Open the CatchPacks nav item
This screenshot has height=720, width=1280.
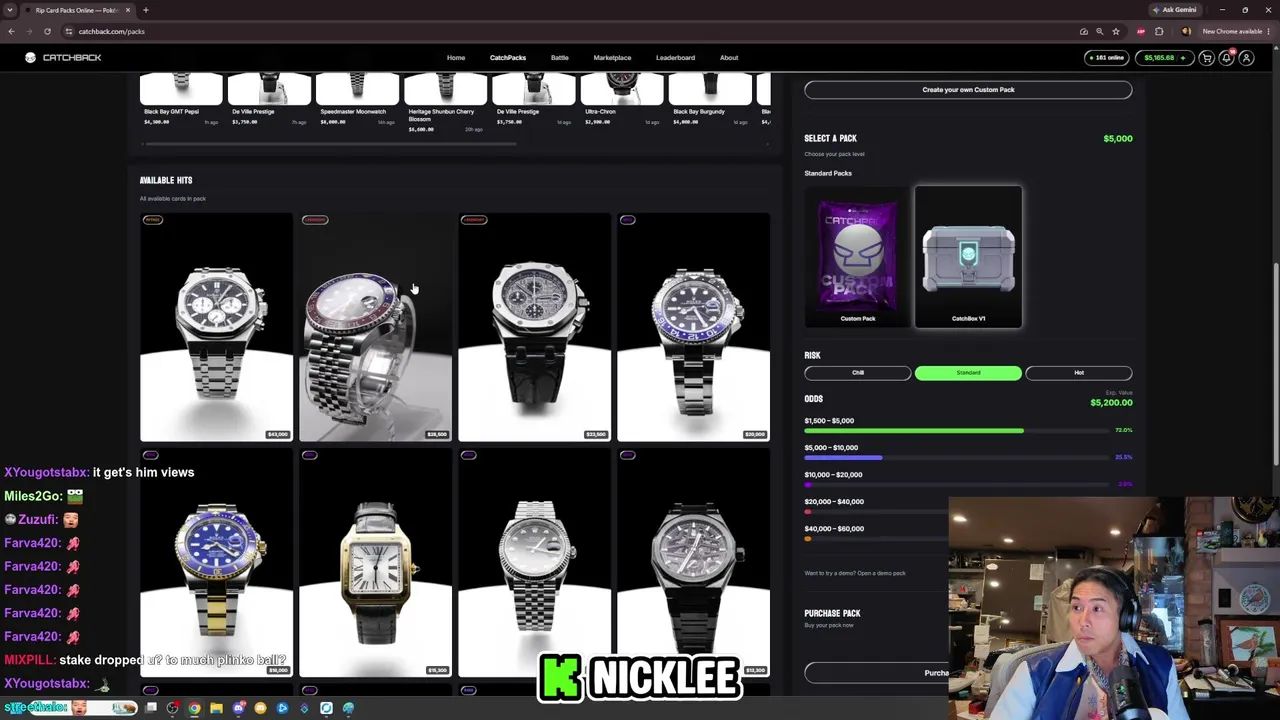(508, 58)
